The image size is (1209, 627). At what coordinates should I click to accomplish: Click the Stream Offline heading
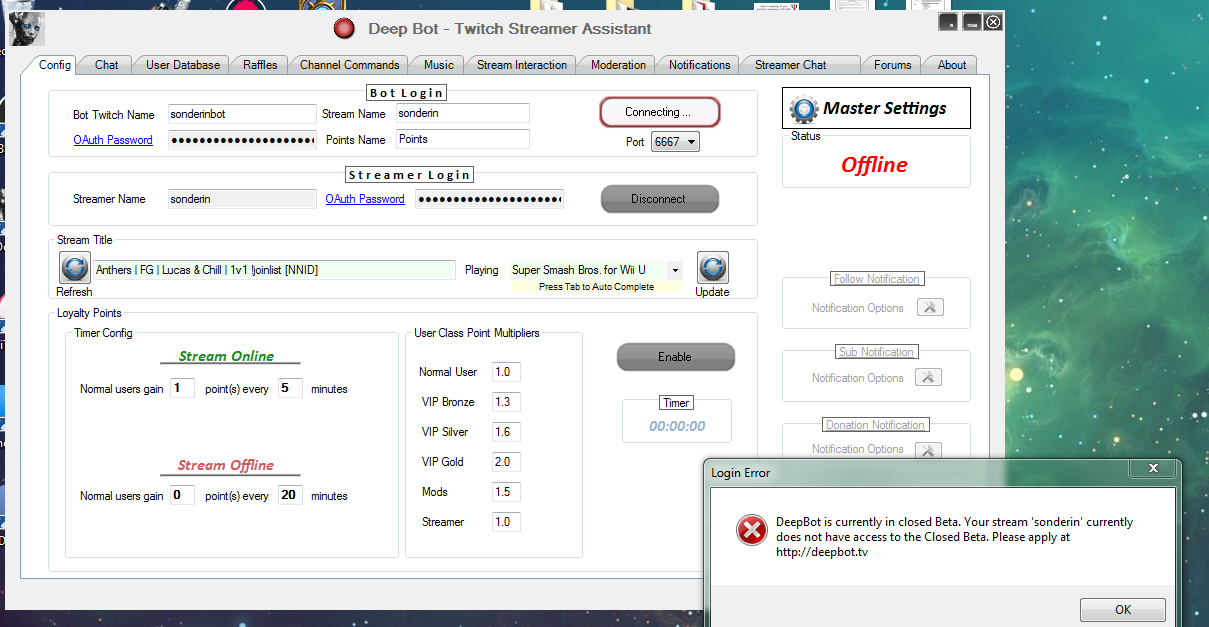click(x=226, y=465)
